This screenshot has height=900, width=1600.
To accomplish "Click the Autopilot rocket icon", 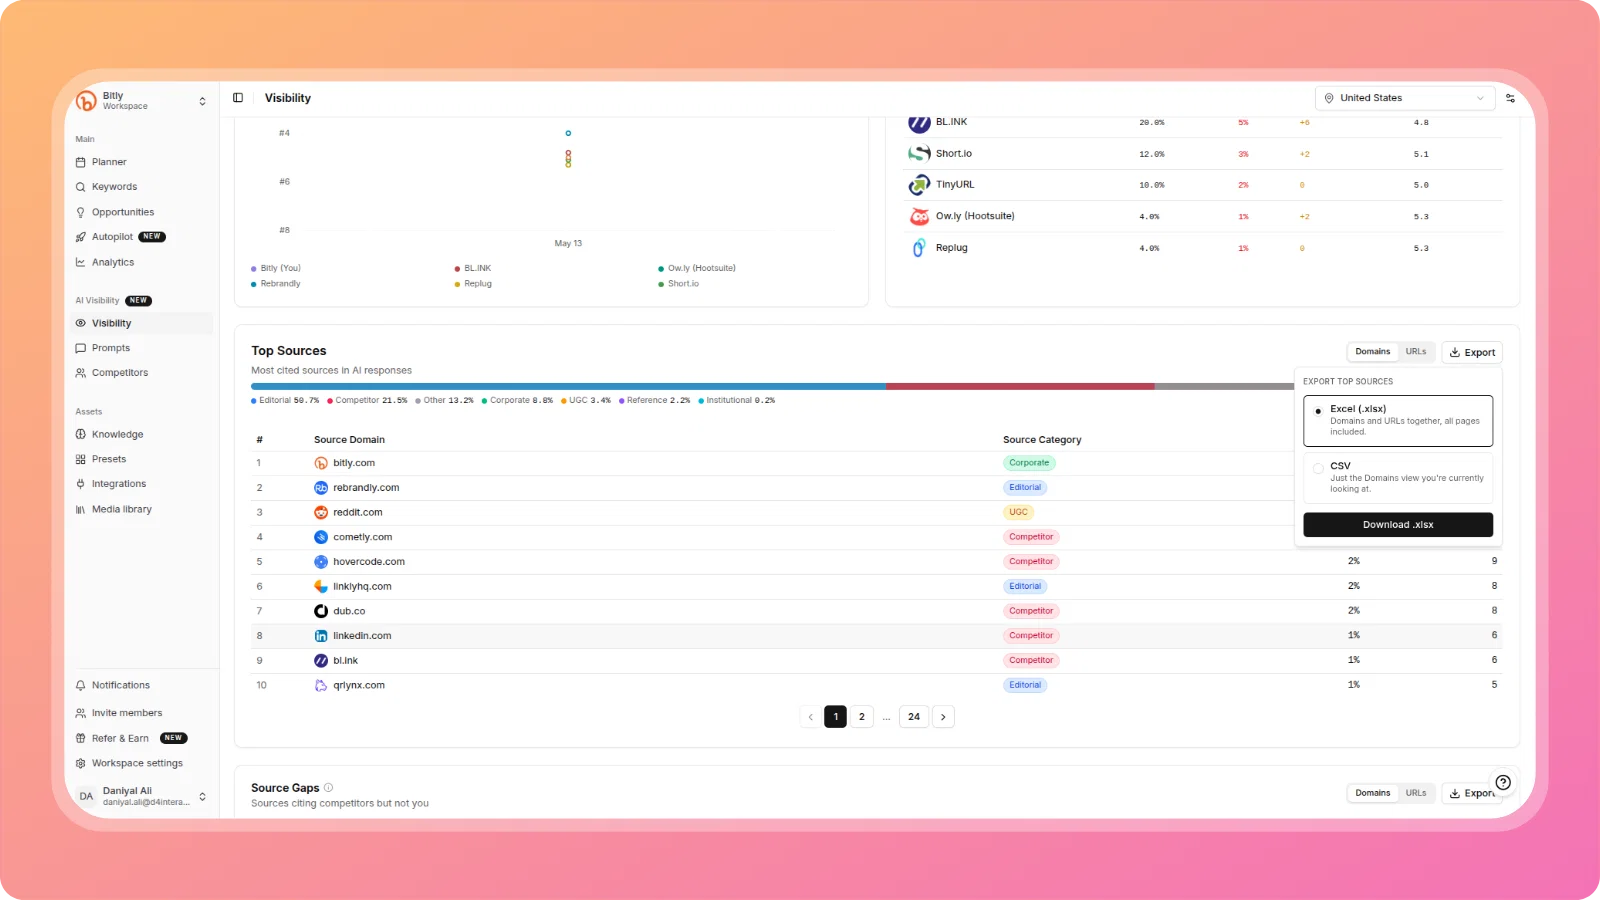I will coord(81,237).
